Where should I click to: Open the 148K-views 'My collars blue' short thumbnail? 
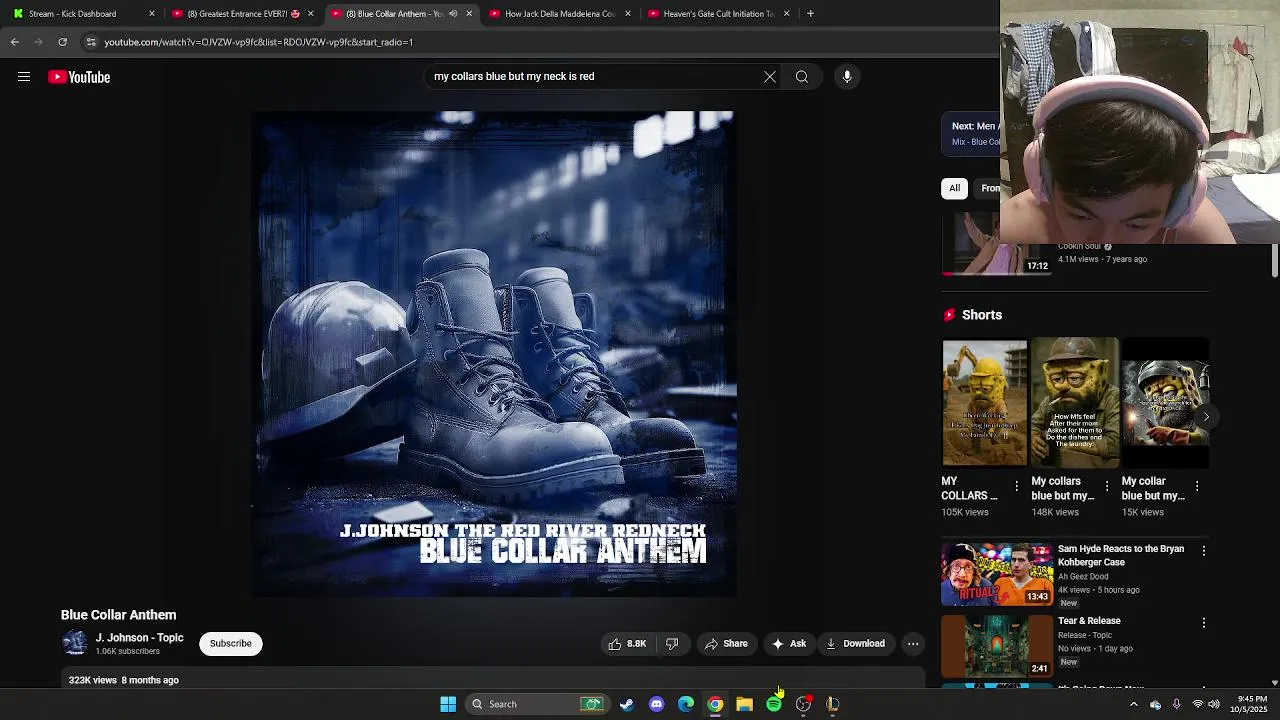point(1075,403)
